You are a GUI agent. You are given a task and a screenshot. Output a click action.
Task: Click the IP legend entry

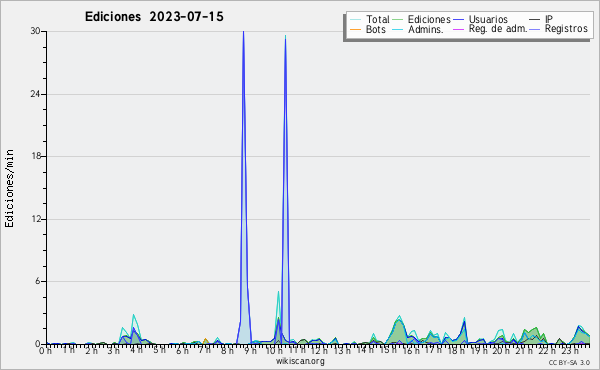541,19
